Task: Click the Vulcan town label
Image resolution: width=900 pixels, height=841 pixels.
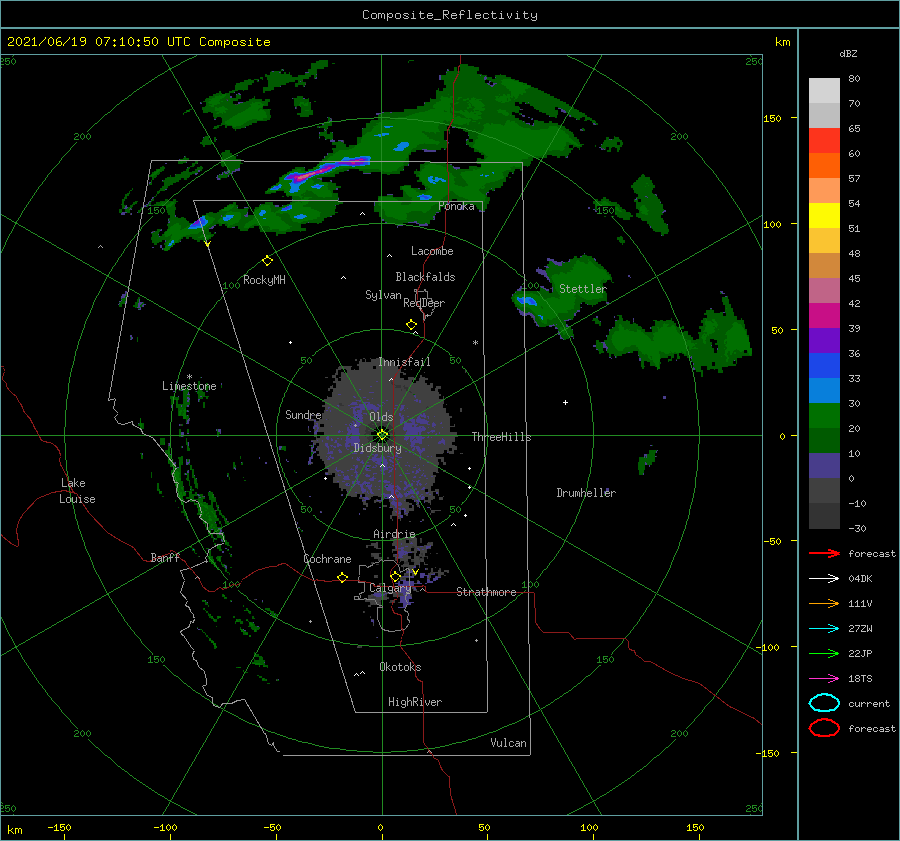Action: [509, 743]
